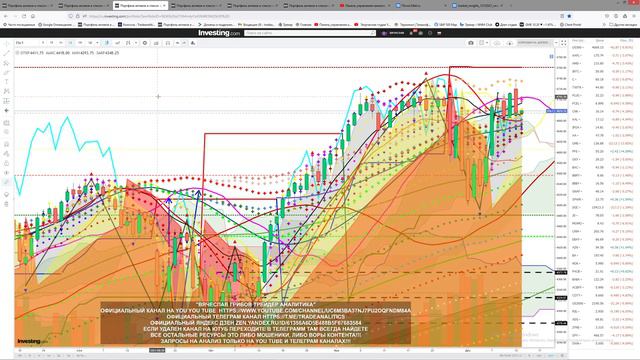This screenshot has width=640, height=360.
Task: Expand the indicators dropdown arrow
Action: point(136,42)
